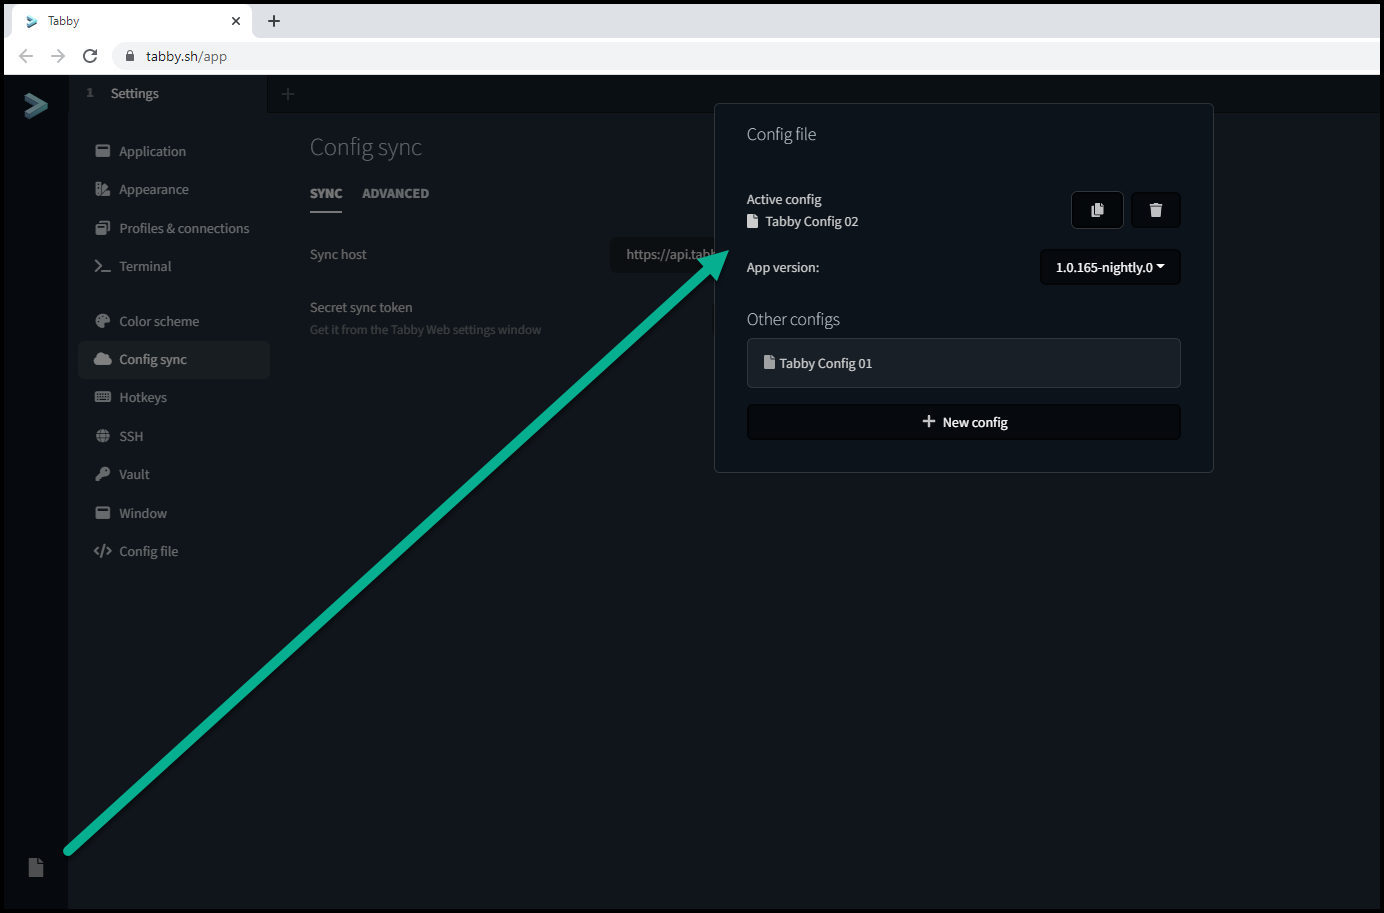Open the Vault settings
The height and width of the screenshot is (913, 1384).
(133, 474)
